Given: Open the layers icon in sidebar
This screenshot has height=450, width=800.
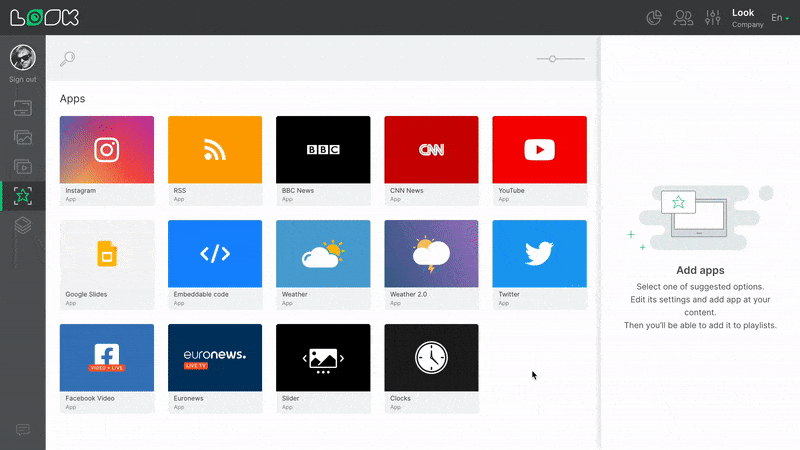Looking at the screenshot, I should tap(23, 226).
